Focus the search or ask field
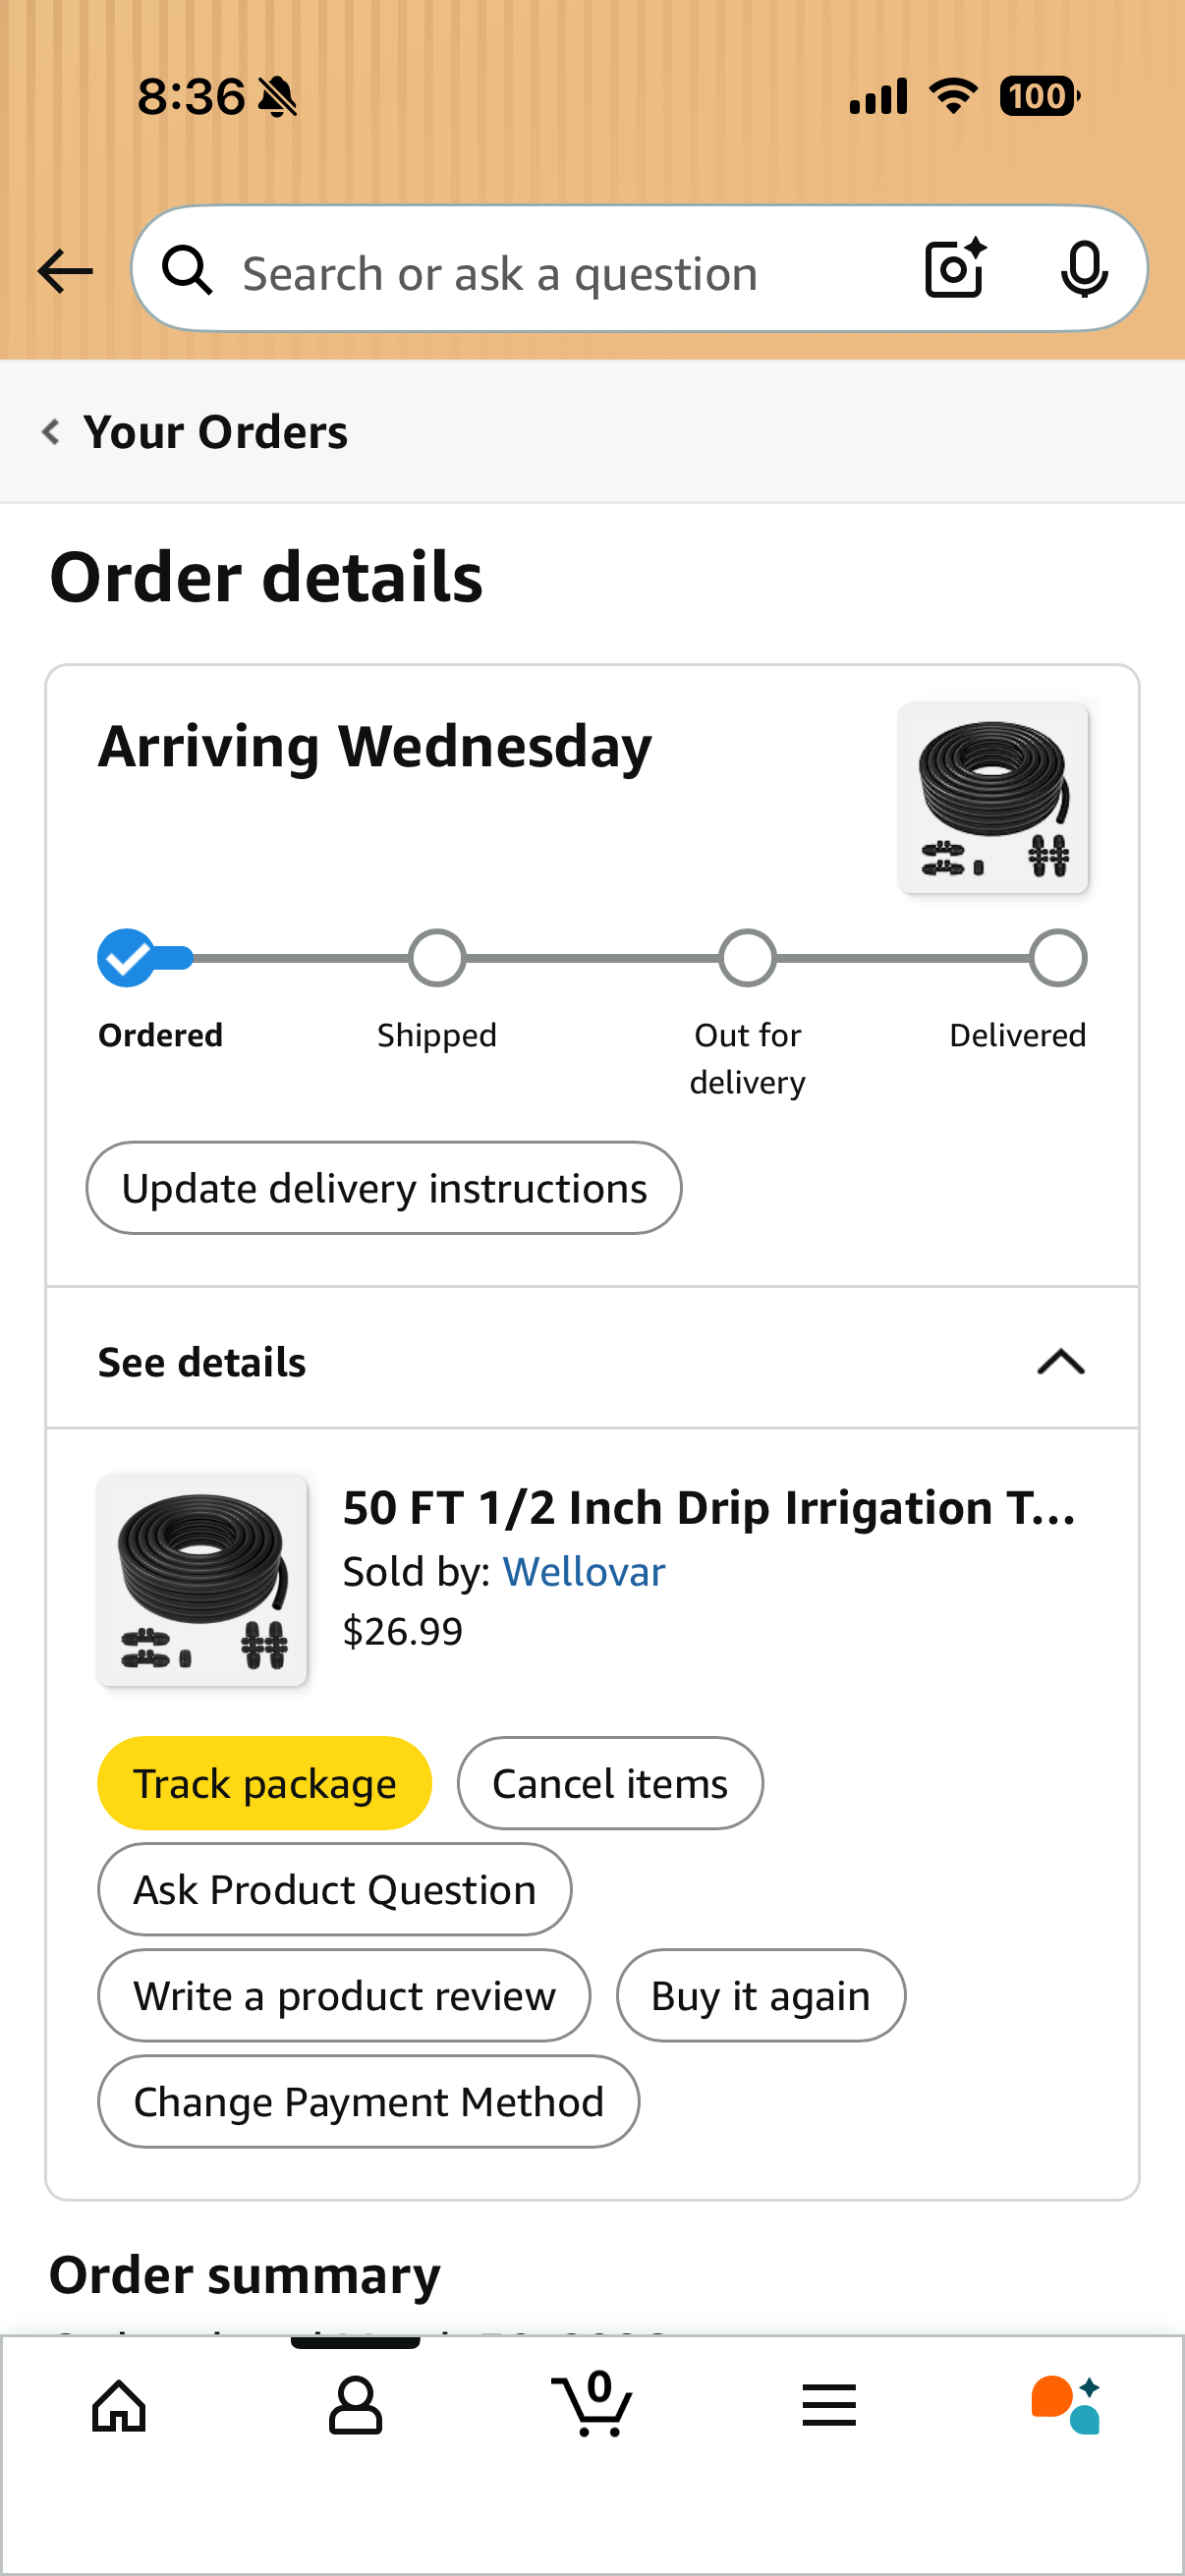 pos(560,273)
